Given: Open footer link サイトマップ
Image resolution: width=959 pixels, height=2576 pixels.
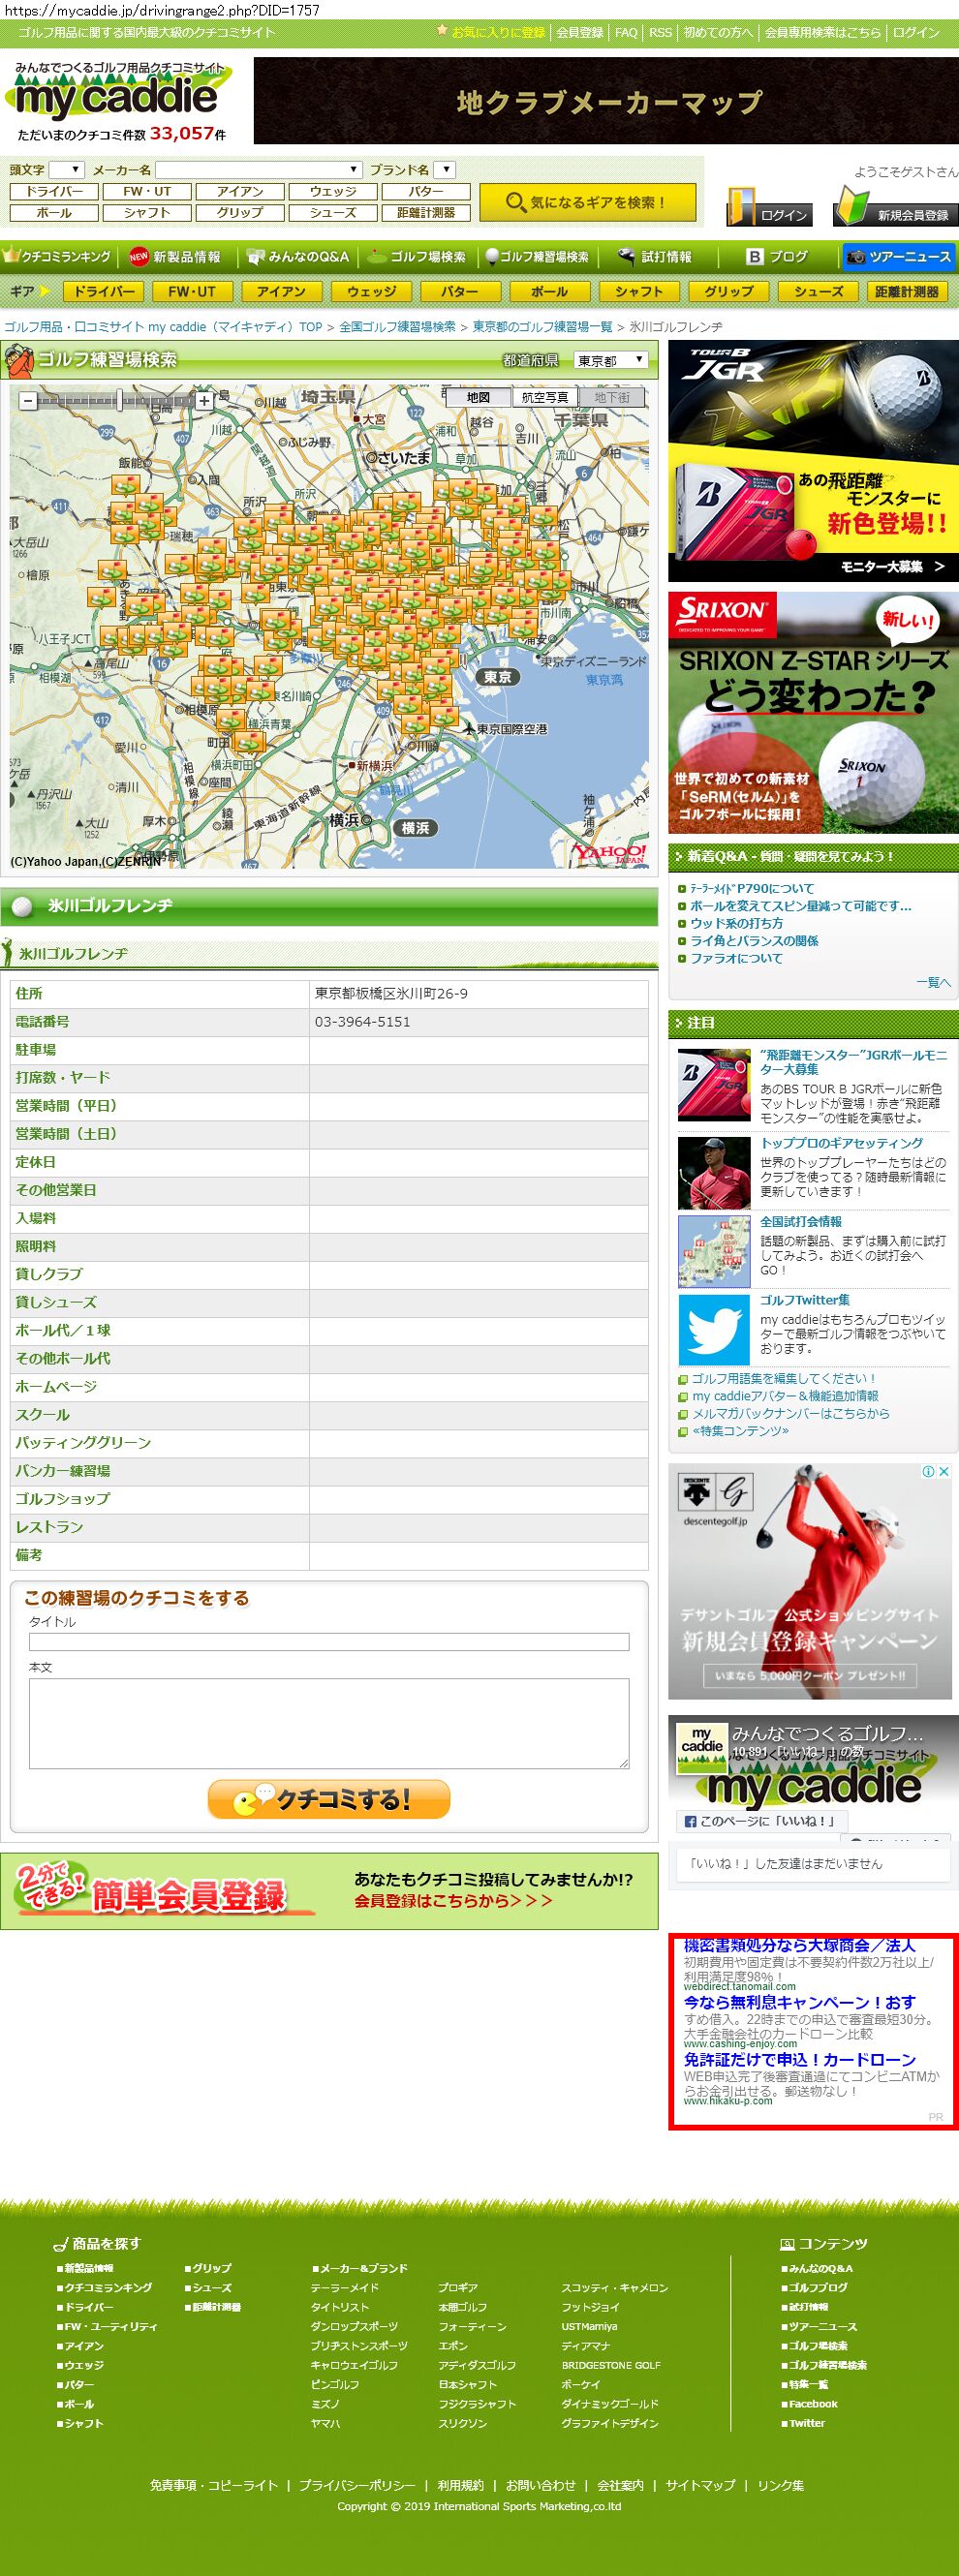Looking at the screenshot, I should (x=700, y=2485).
